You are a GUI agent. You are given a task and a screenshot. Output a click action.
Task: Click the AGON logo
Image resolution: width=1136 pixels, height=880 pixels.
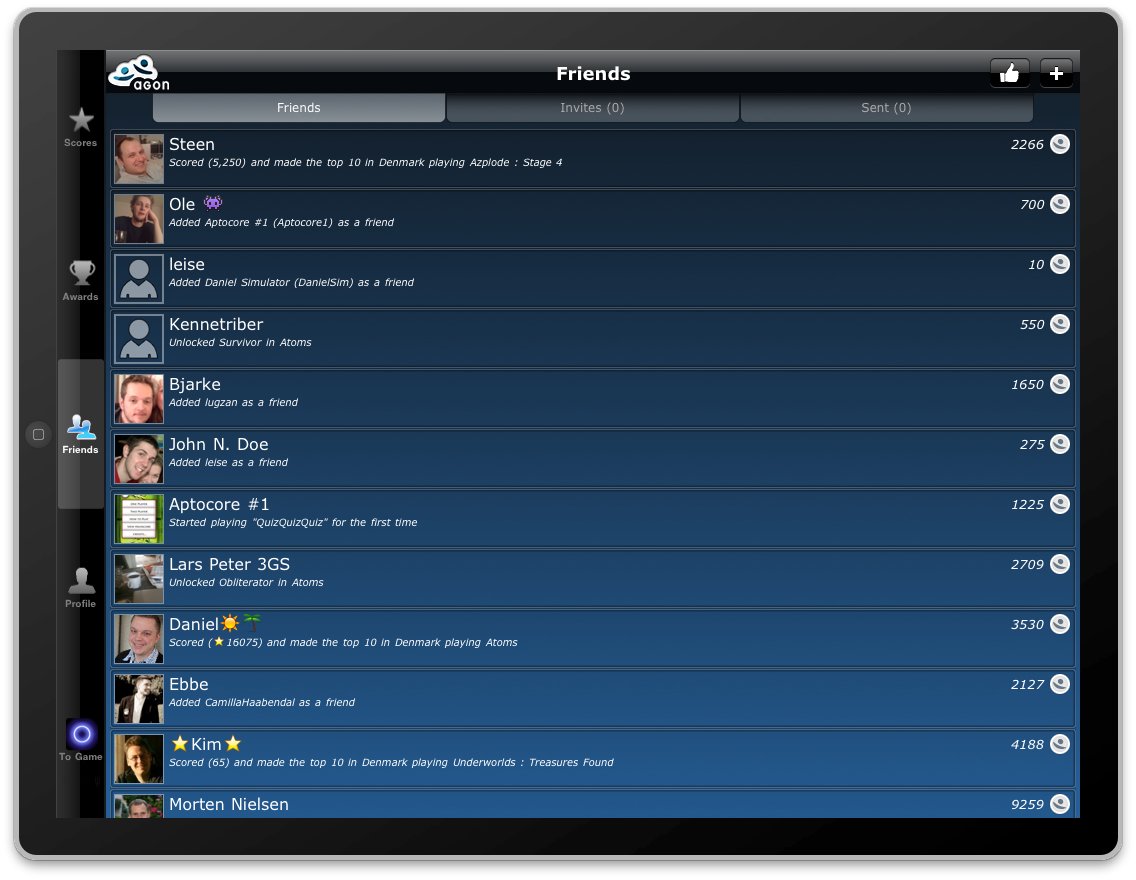coord(139,73)
